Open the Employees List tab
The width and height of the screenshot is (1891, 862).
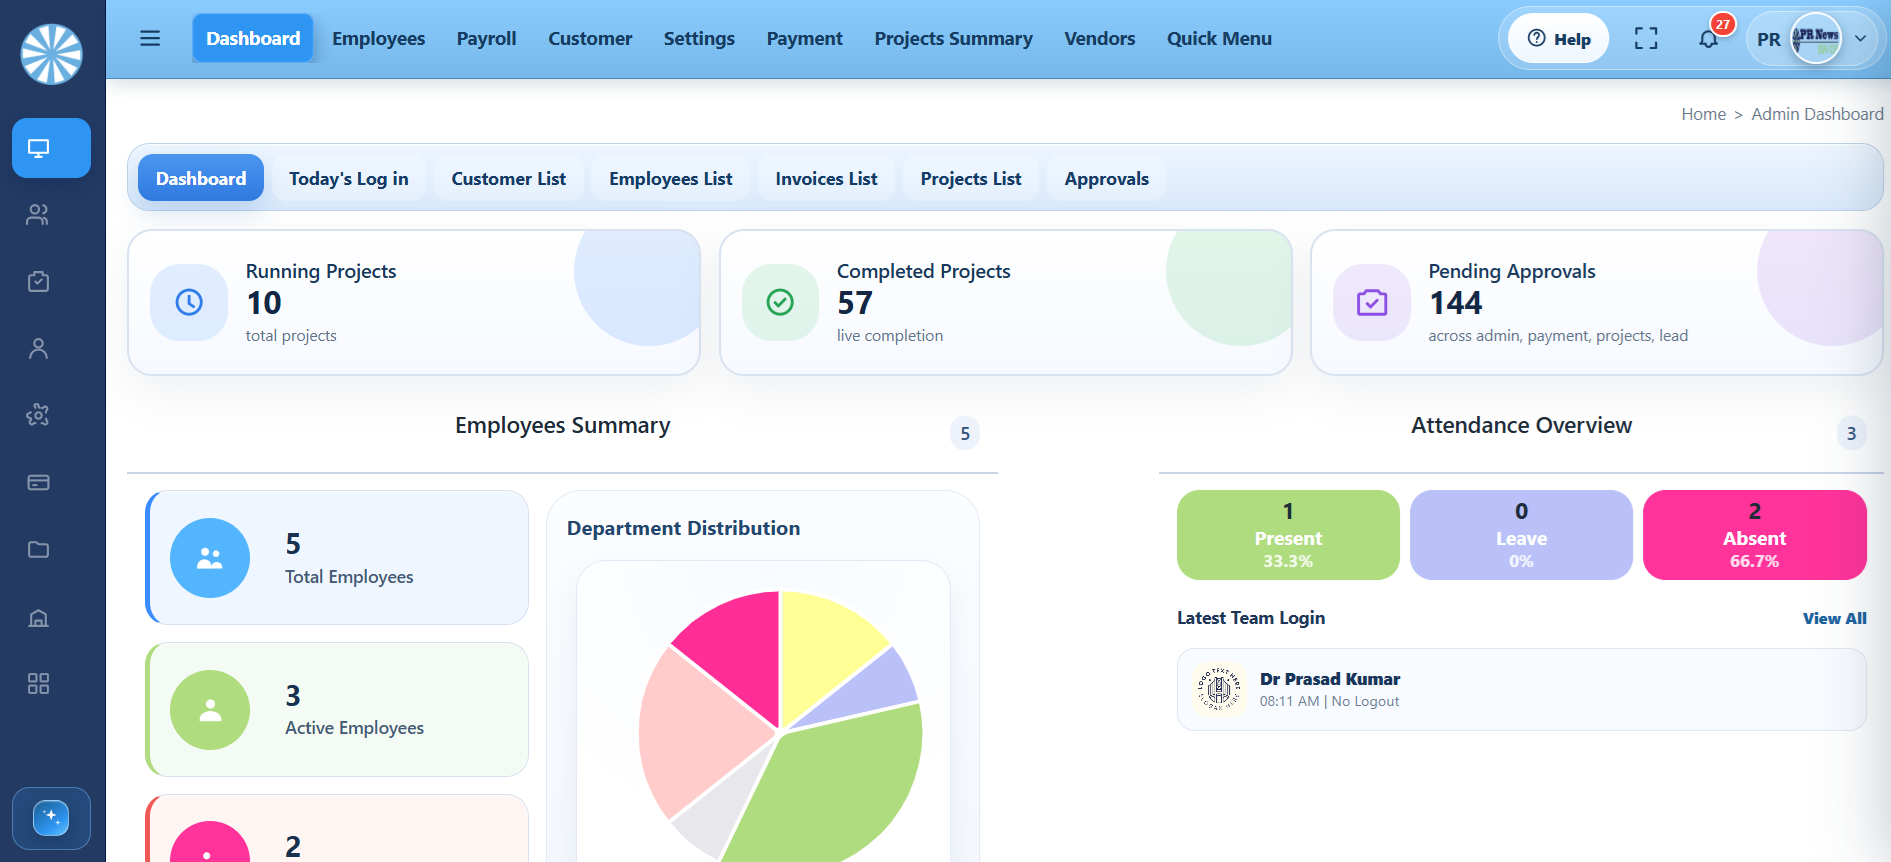[x=671, y=178]
